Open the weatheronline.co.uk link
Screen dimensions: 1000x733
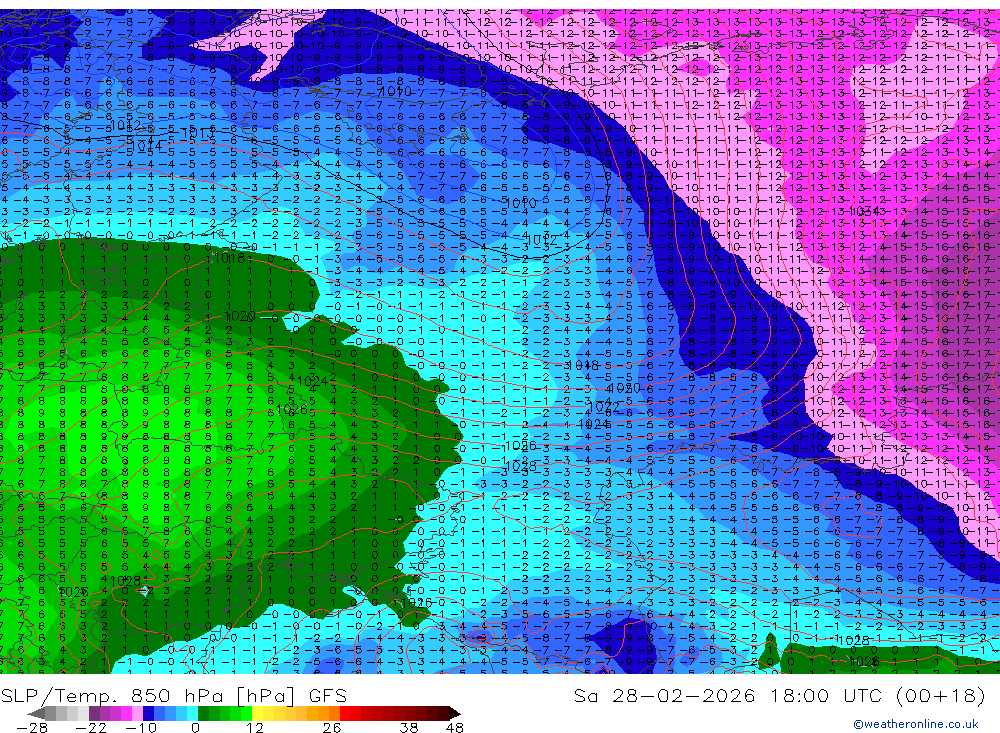[916, 724]
